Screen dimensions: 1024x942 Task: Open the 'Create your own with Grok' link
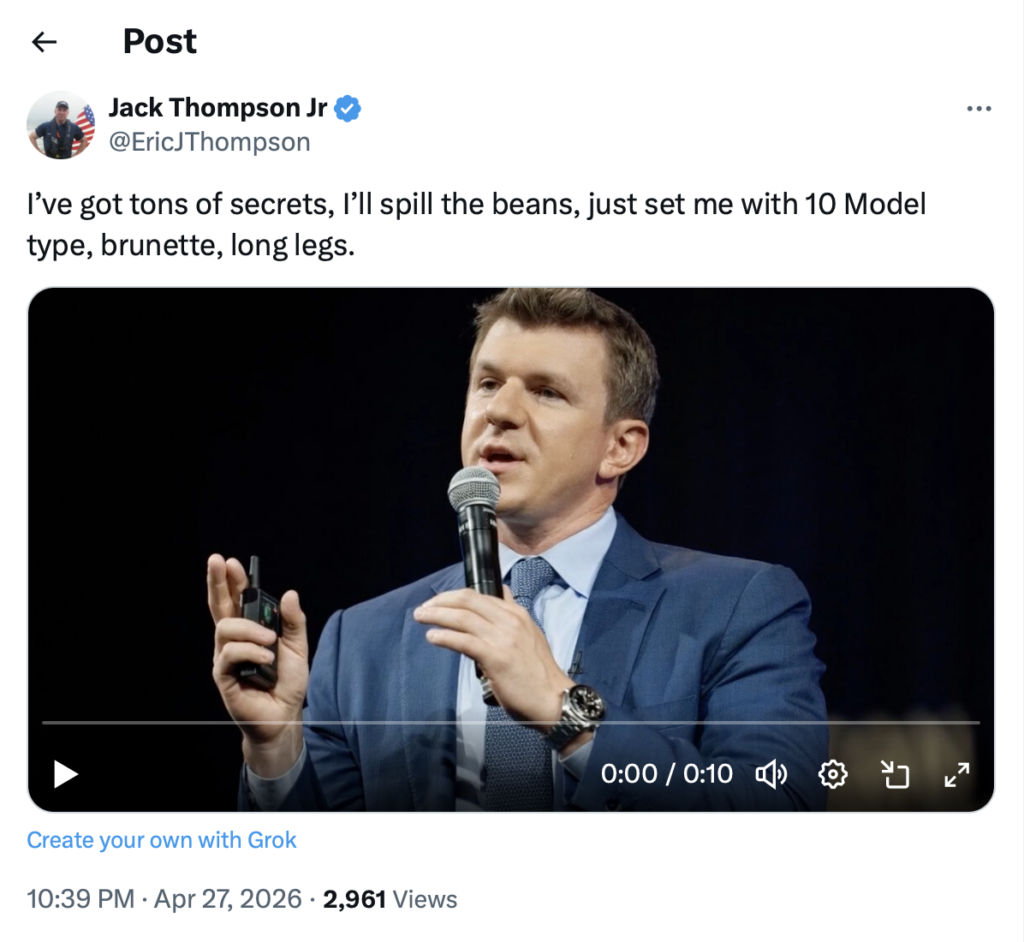pos(162,840)
